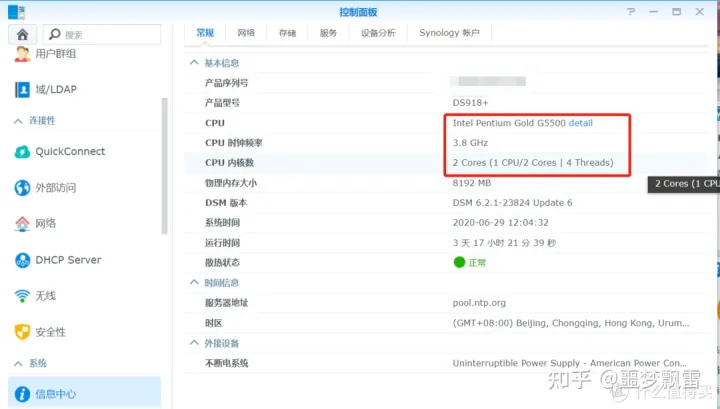The width and height of the screenshot is (720, 409).
Task: Collapse the 时间信息 section
Action: point(194,282)
